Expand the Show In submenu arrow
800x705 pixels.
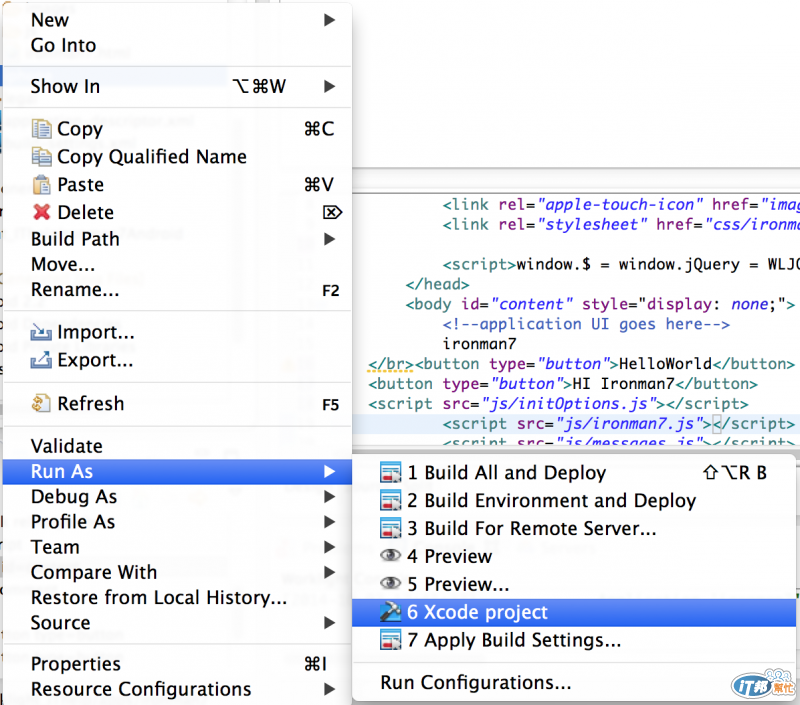tap(330, 86)
